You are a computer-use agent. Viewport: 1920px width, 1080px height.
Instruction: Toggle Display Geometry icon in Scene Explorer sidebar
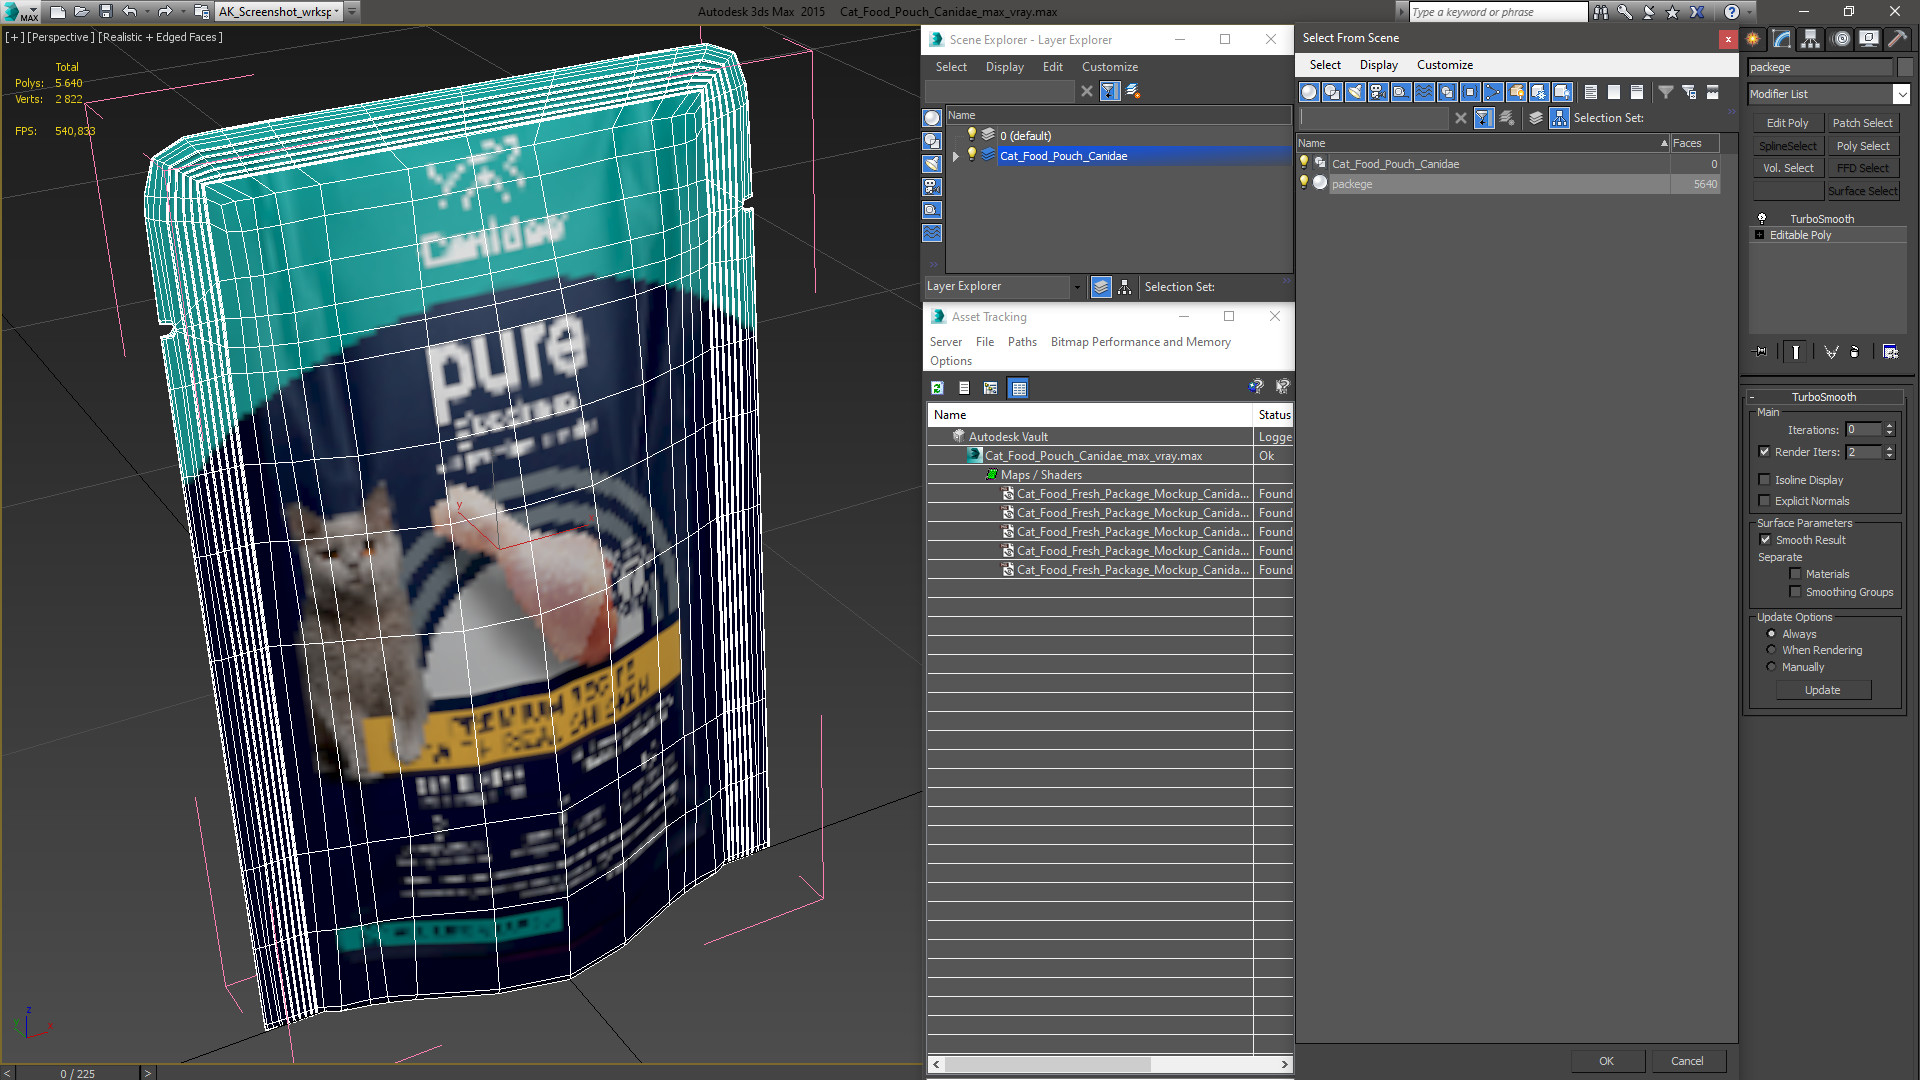[x=932, y=118]
